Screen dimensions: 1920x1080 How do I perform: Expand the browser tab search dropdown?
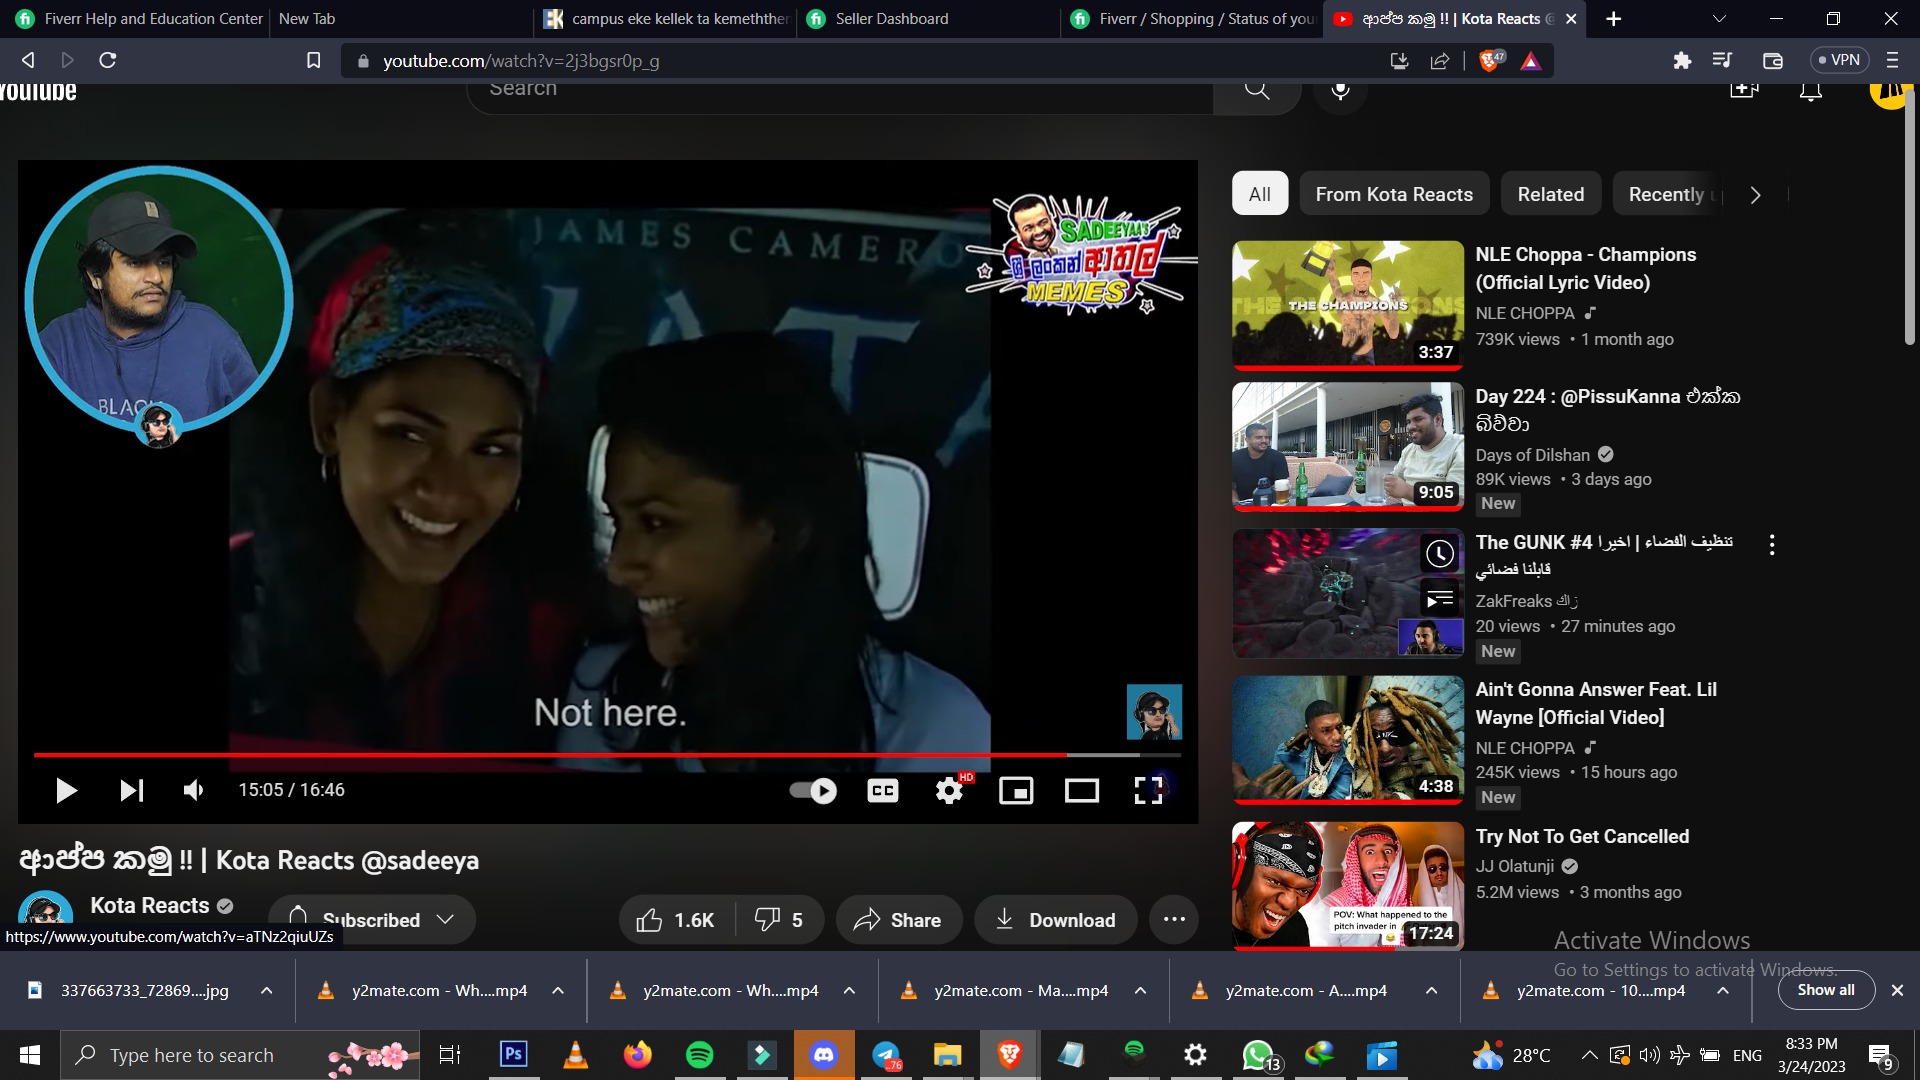(x=1719, y=19)
